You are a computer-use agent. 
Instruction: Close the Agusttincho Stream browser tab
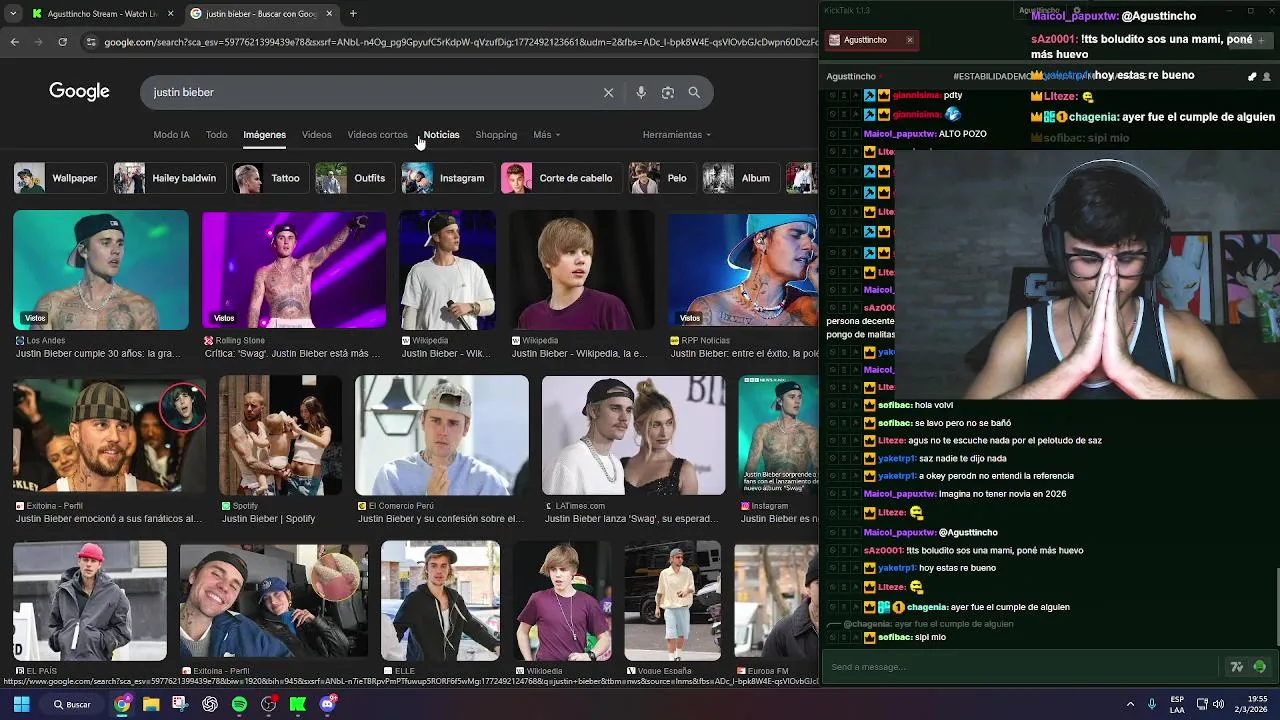click(x=171, y=13)
